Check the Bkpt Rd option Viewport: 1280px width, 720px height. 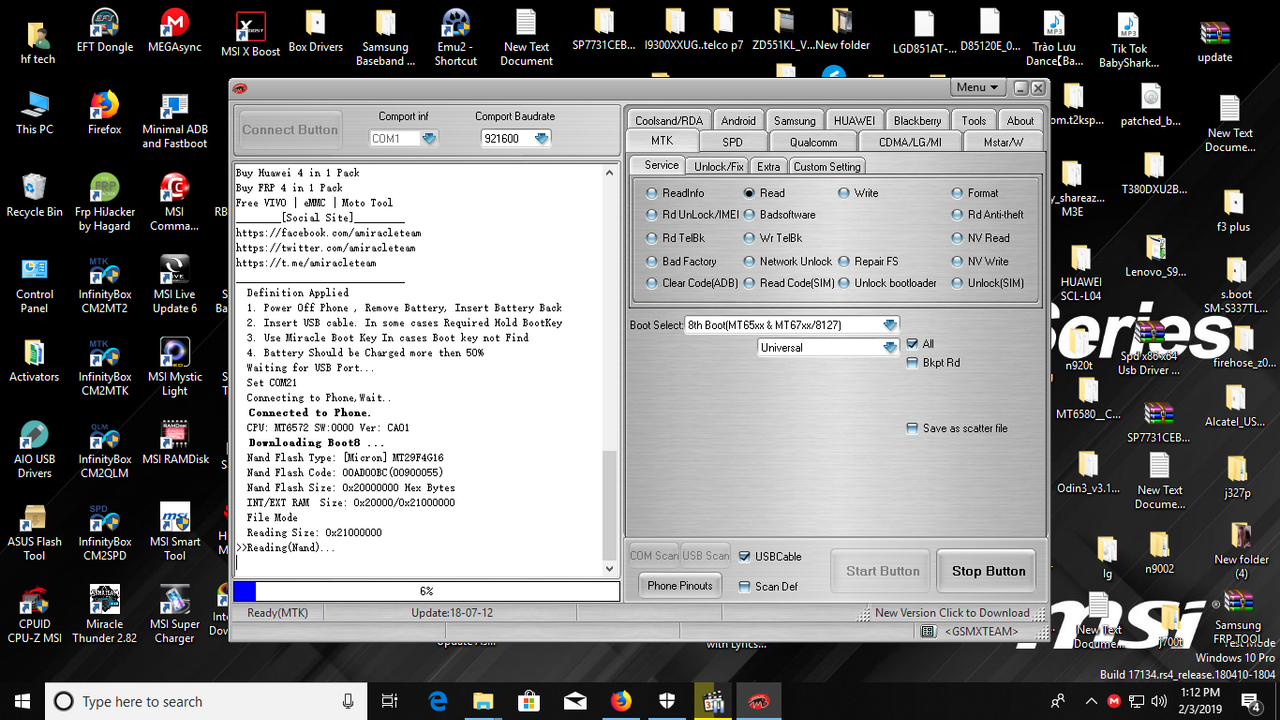[912, 362]
